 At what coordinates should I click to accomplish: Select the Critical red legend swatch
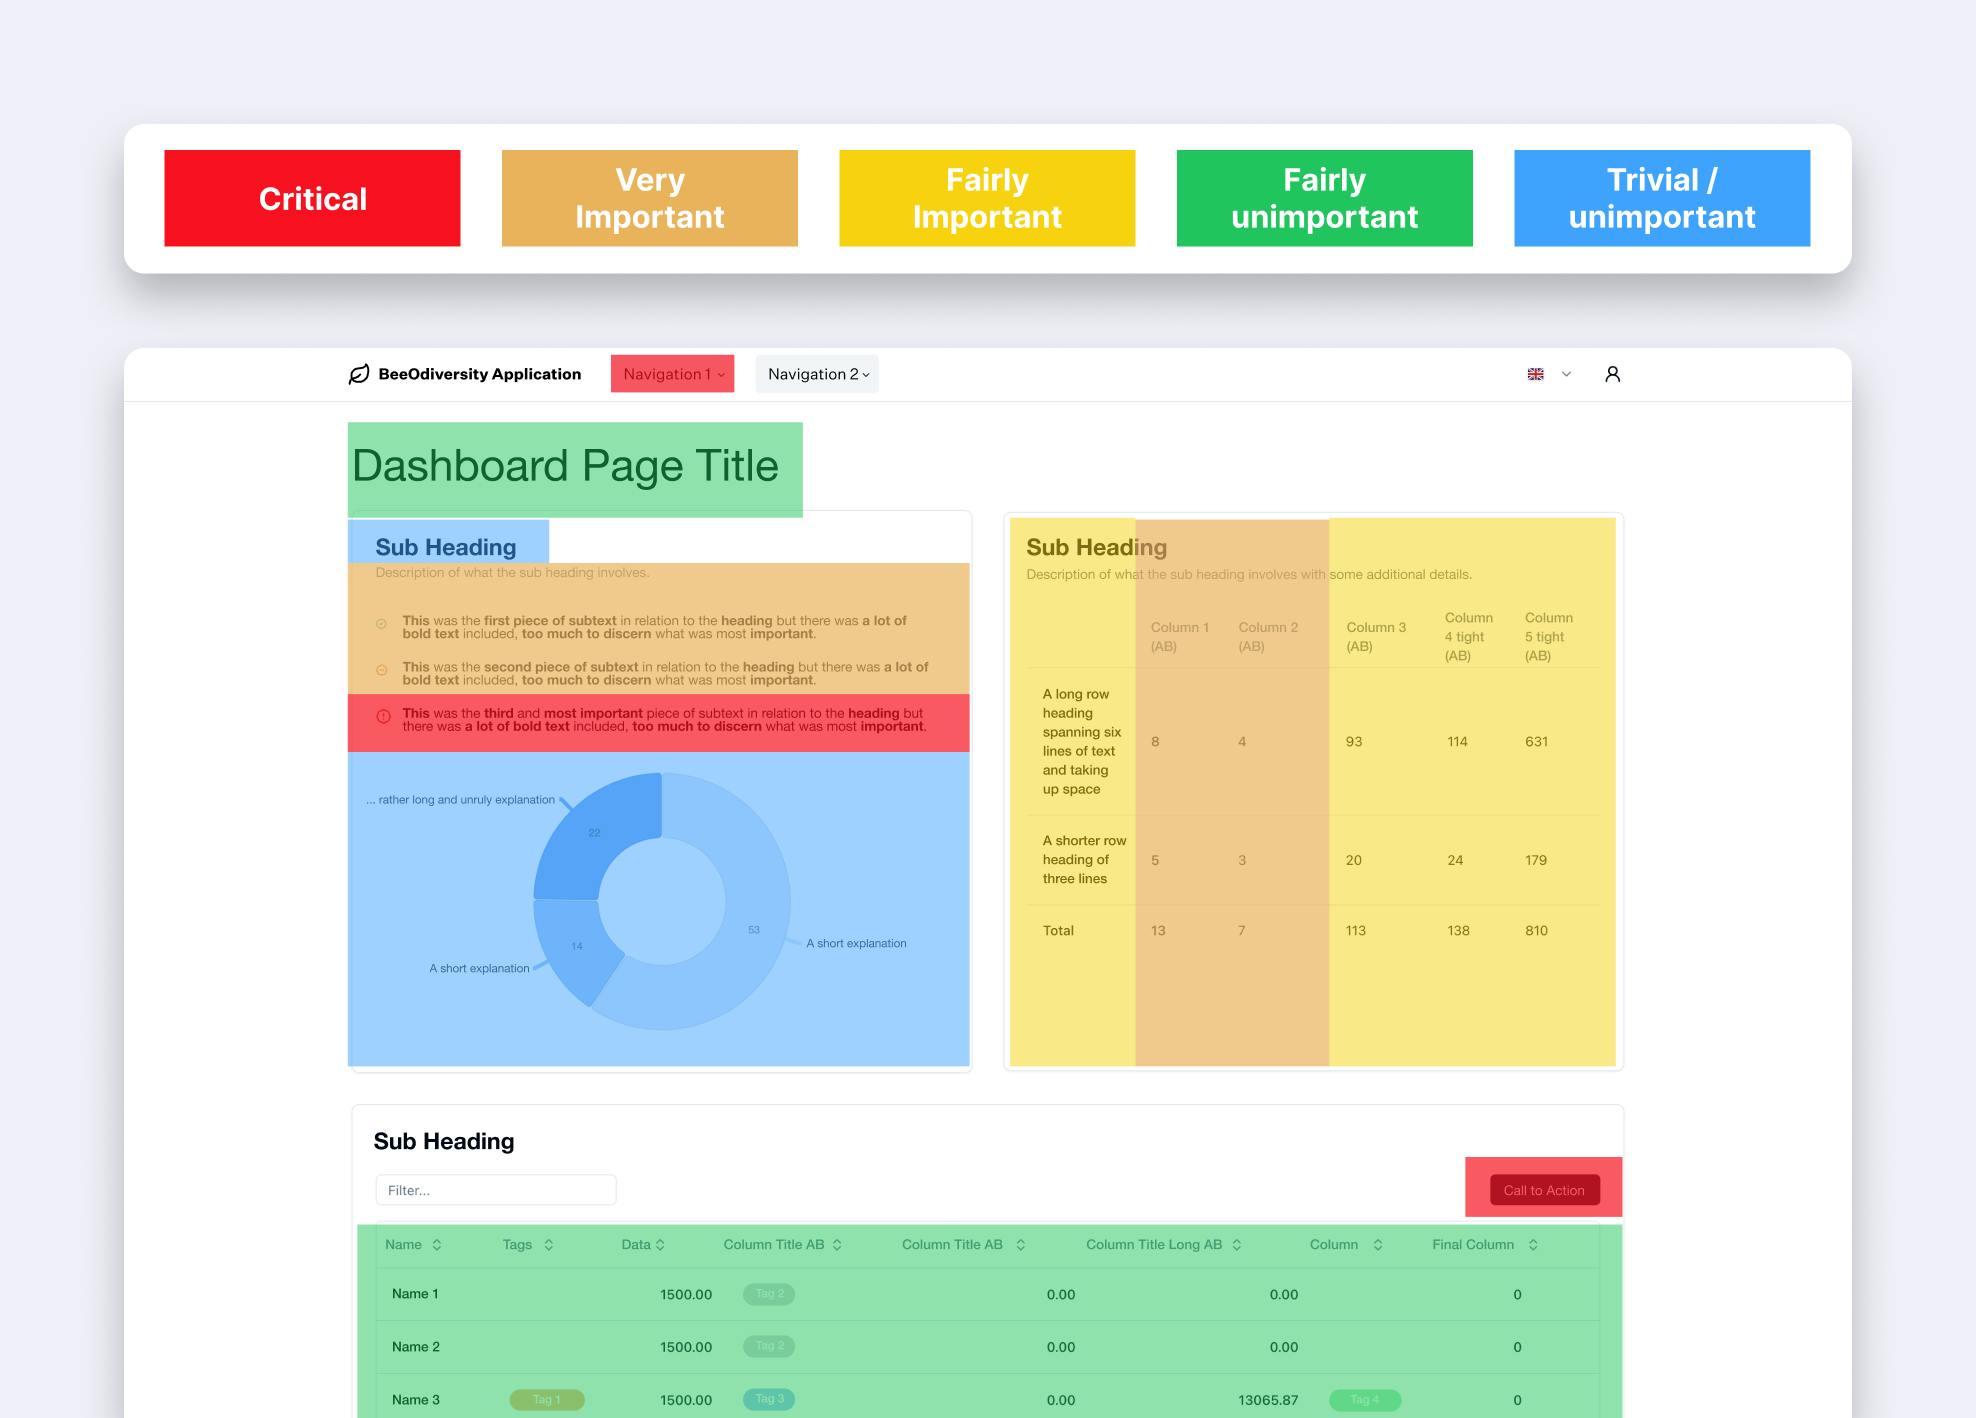(x=312, y=198)
